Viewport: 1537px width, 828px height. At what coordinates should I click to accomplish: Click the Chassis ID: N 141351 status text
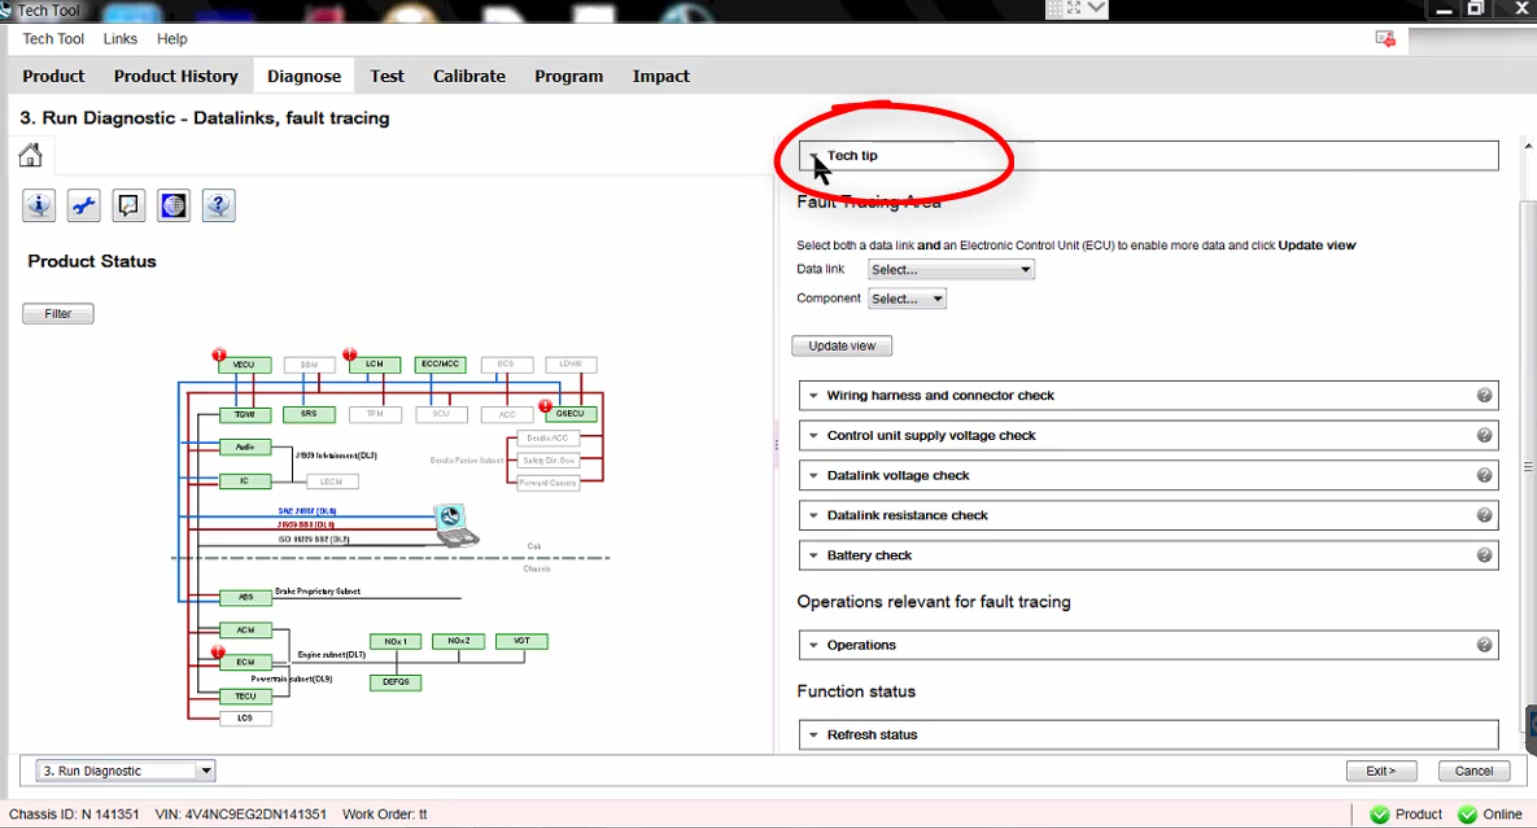74,814
